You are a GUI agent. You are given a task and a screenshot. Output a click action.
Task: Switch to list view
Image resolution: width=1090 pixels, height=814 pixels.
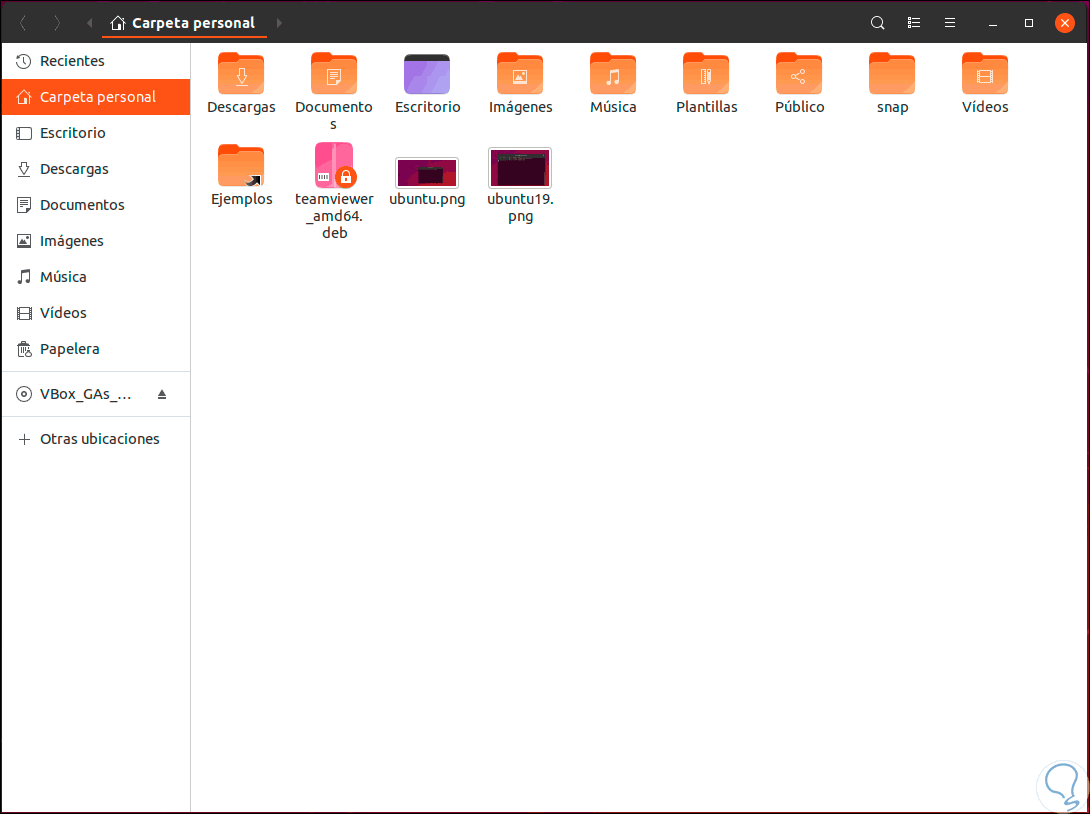click(914, 23)
